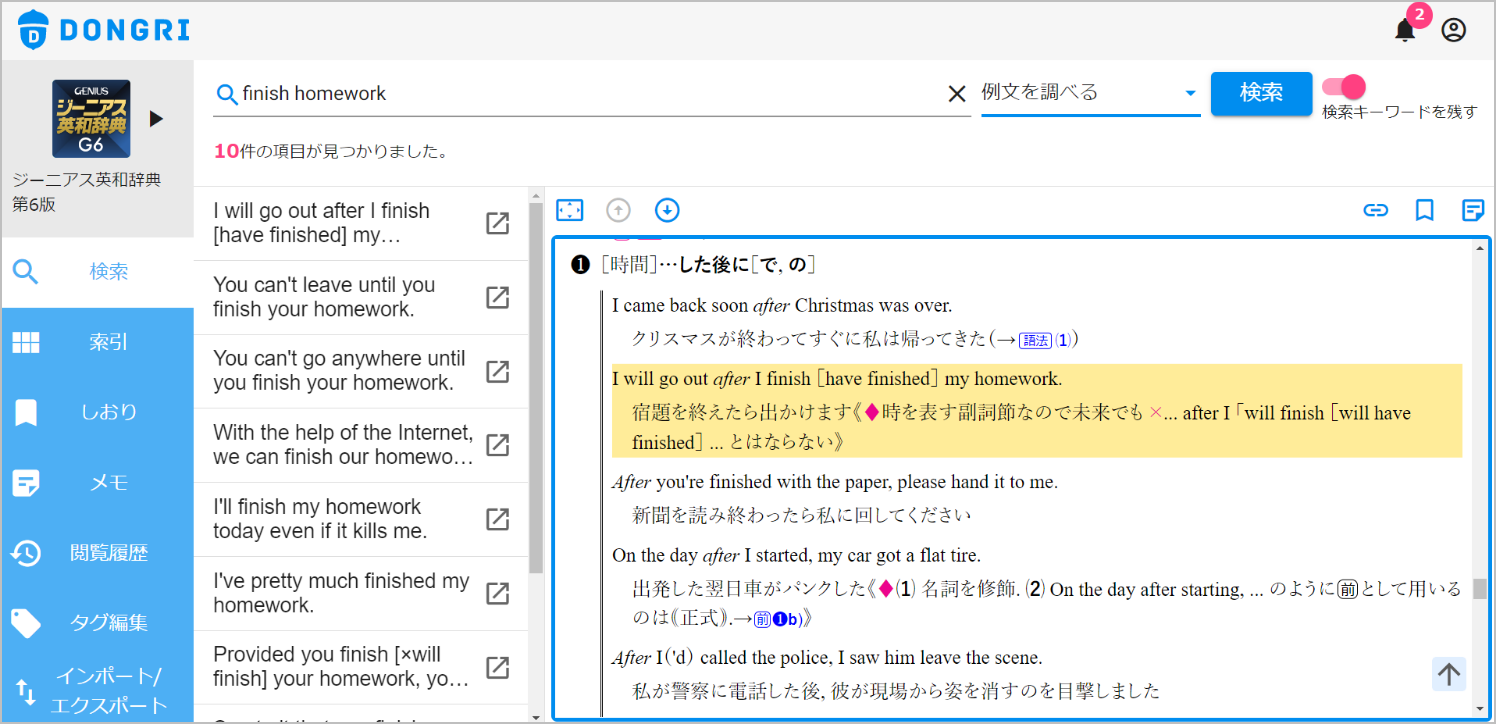Screen dimensions: 1496x724
Task: Click the bookmark icon above entry
Action: coord(1424,210)
